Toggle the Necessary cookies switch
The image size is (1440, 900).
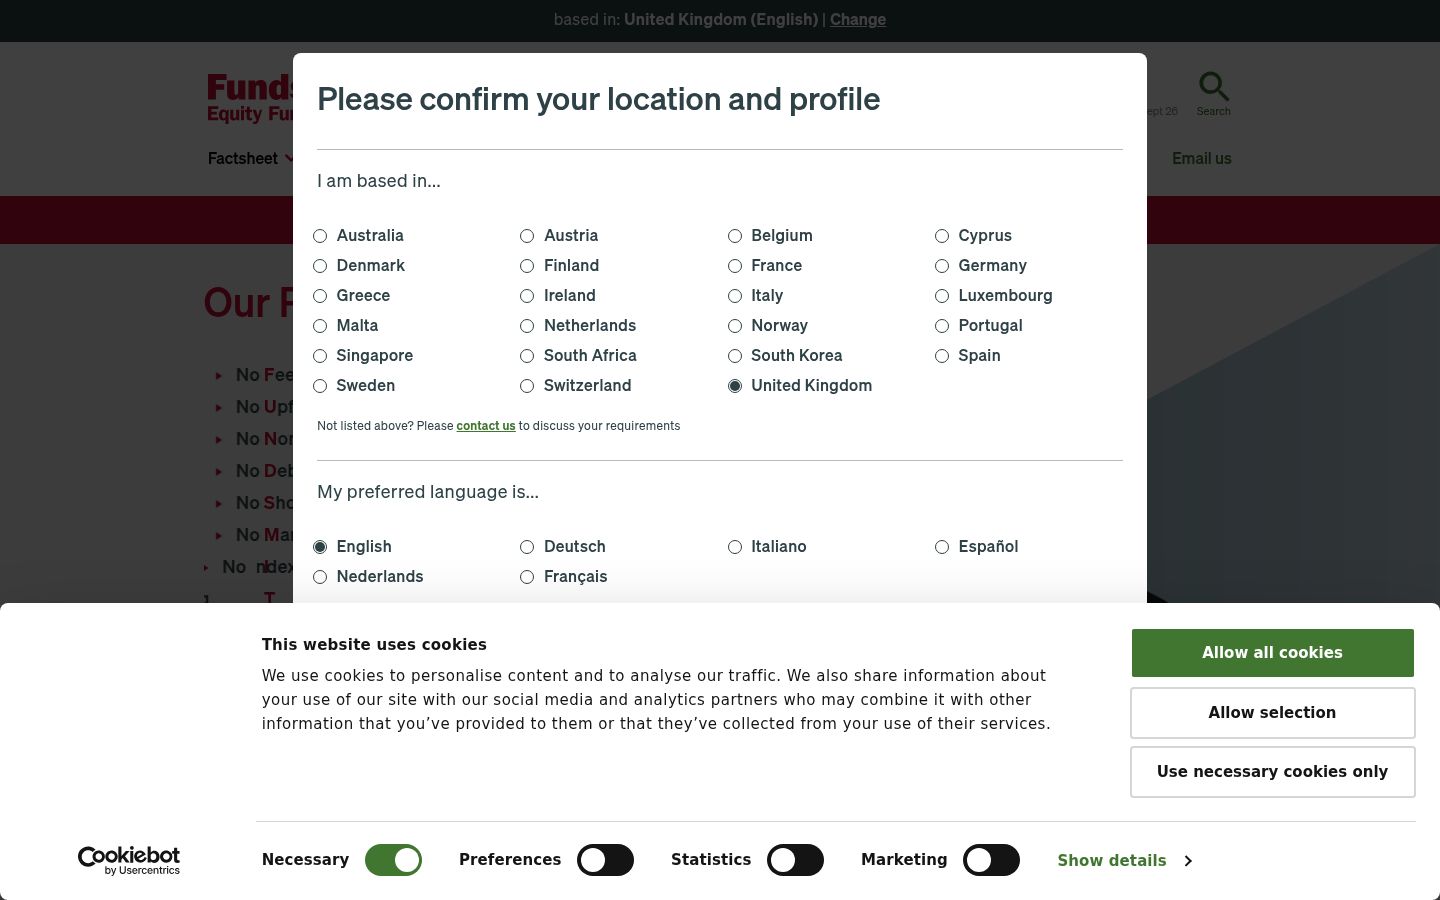pos(393,860)
